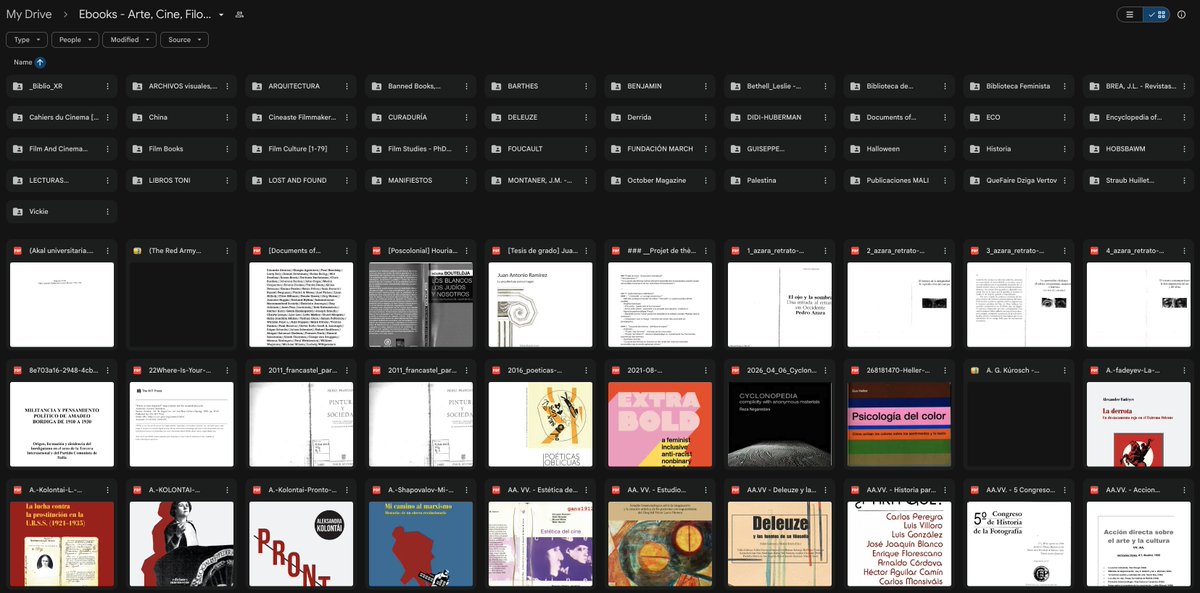This screenshot has height=593, width=1200.
Task: Open the Psicología del color thumbnail
Action: click(899, 424)
